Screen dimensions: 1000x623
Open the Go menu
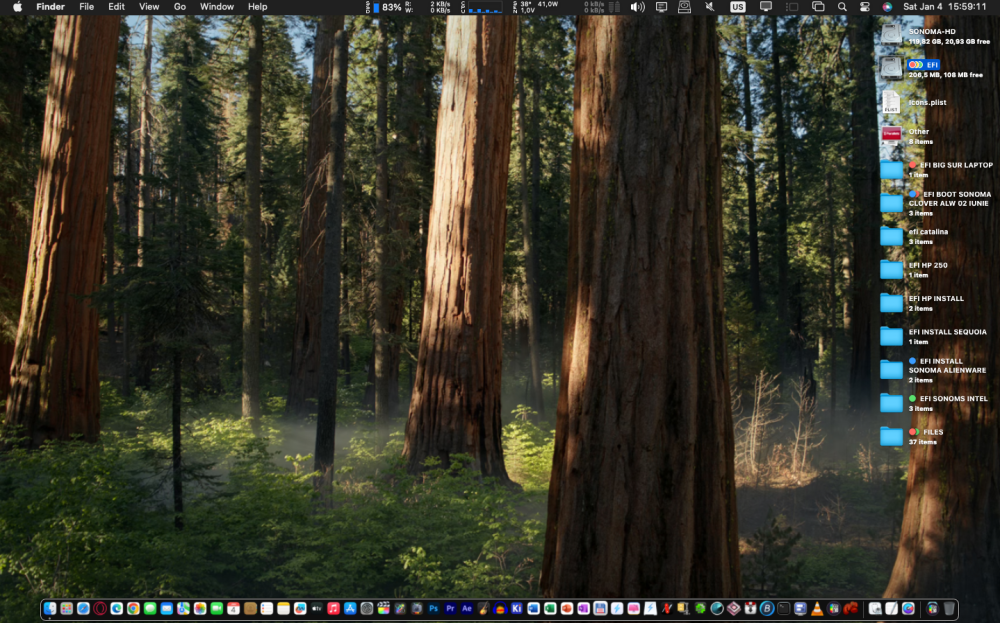coord(180,7)
